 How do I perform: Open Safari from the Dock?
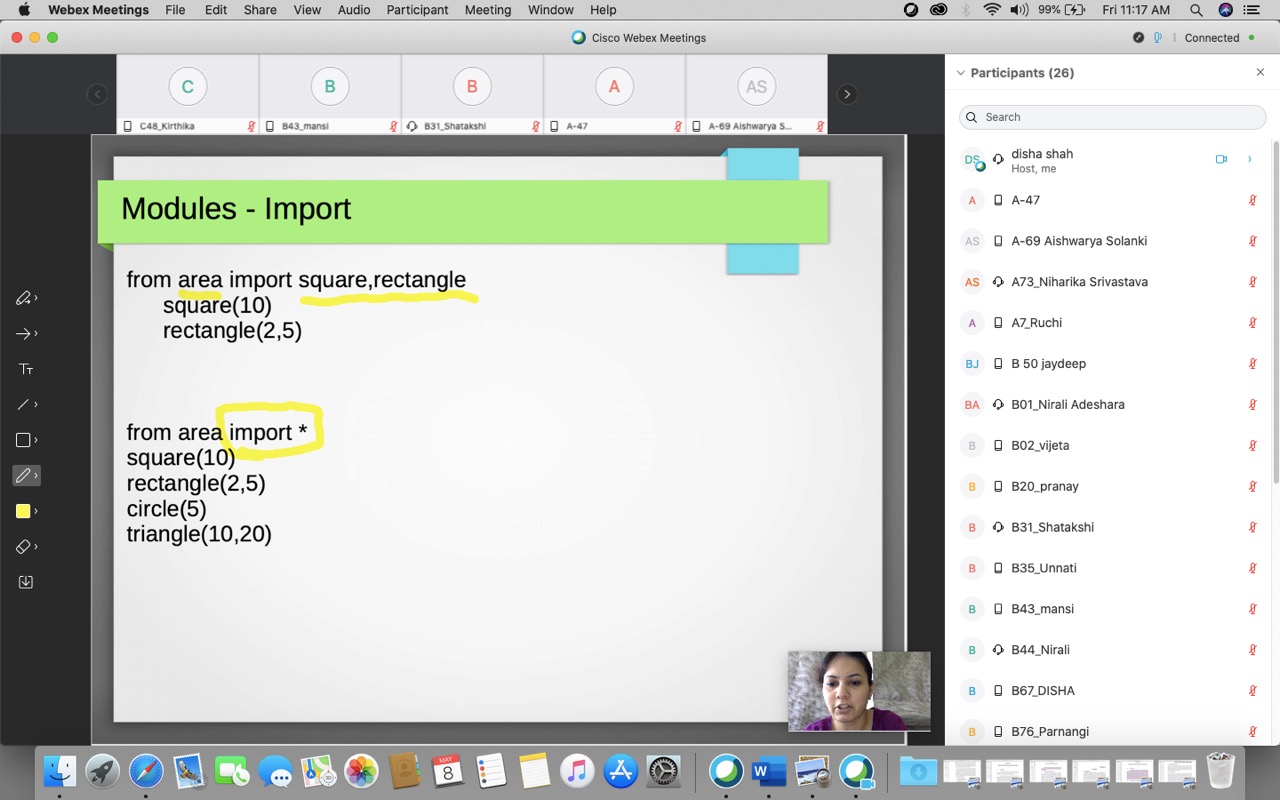pos(146,771)
